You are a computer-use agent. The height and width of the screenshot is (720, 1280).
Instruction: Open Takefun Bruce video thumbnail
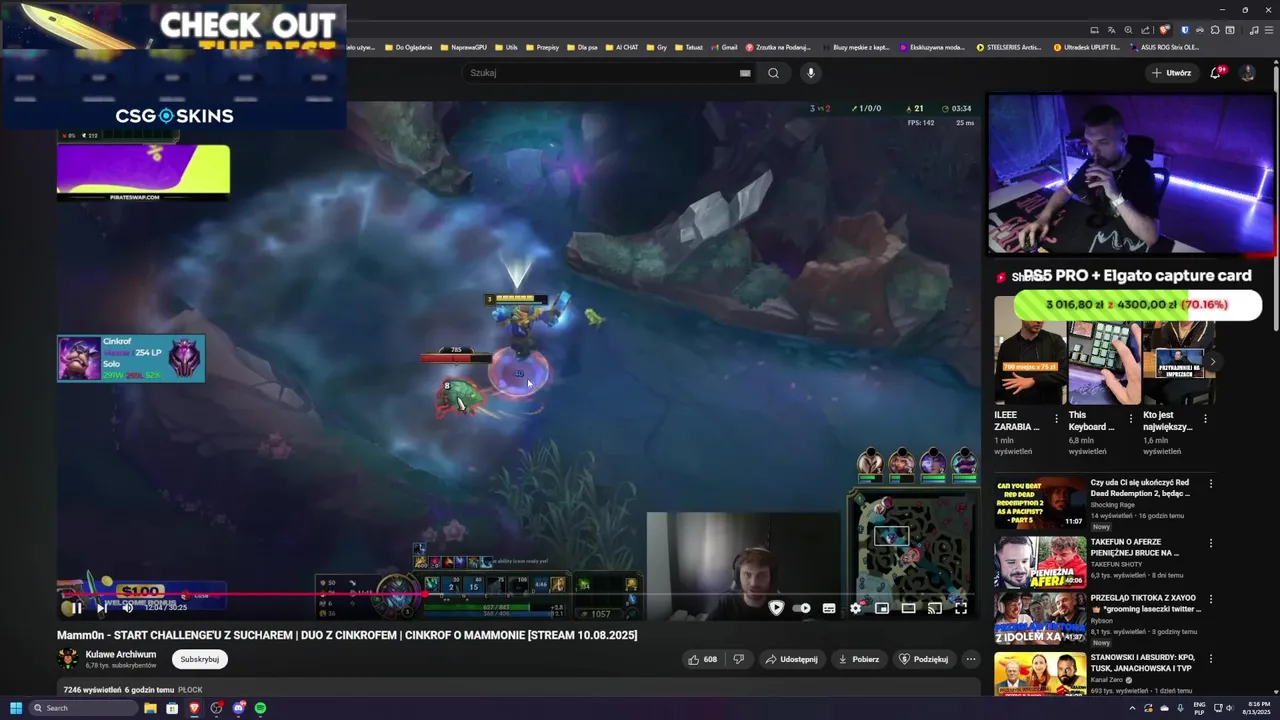(1040, 562)
